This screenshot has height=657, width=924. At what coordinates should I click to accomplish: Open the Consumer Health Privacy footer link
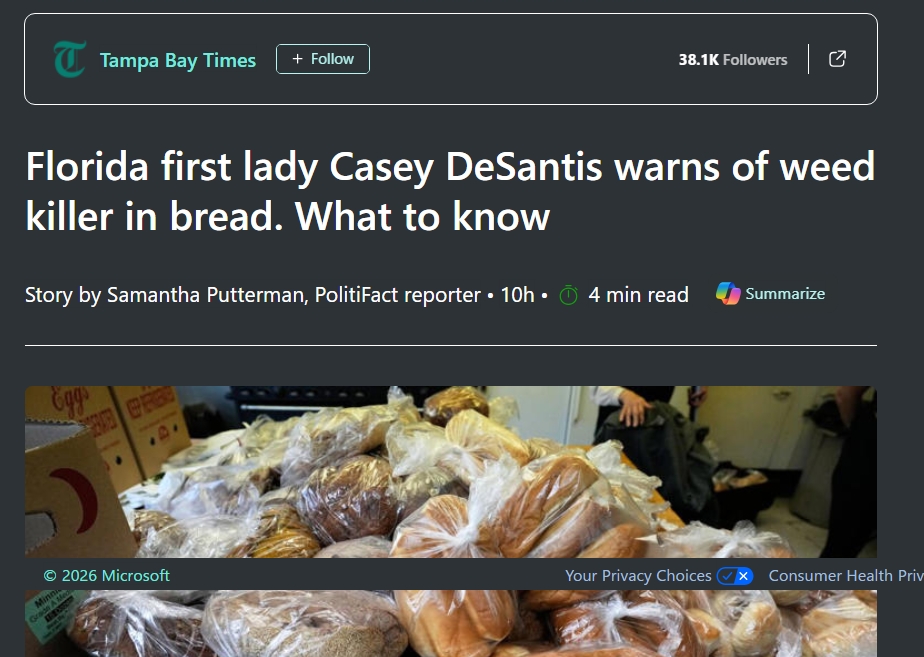(x=846, y=576)
